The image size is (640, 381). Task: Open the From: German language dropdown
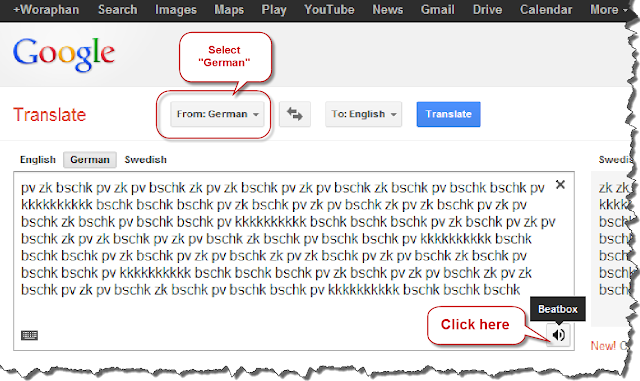pyautogui.click(x=218, y=114)
